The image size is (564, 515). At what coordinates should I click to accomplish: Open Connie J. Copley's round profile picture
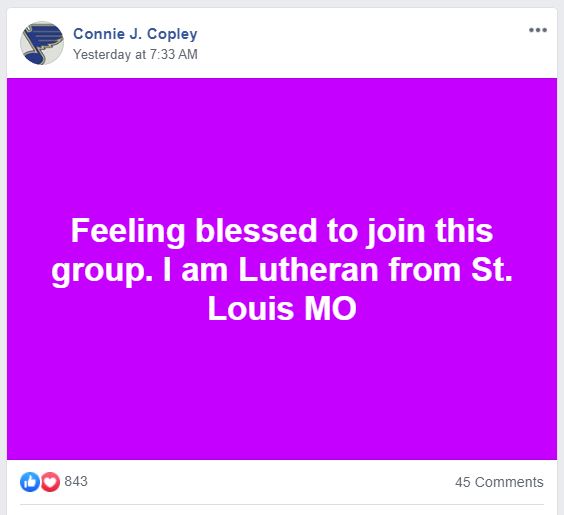[42, 43]
